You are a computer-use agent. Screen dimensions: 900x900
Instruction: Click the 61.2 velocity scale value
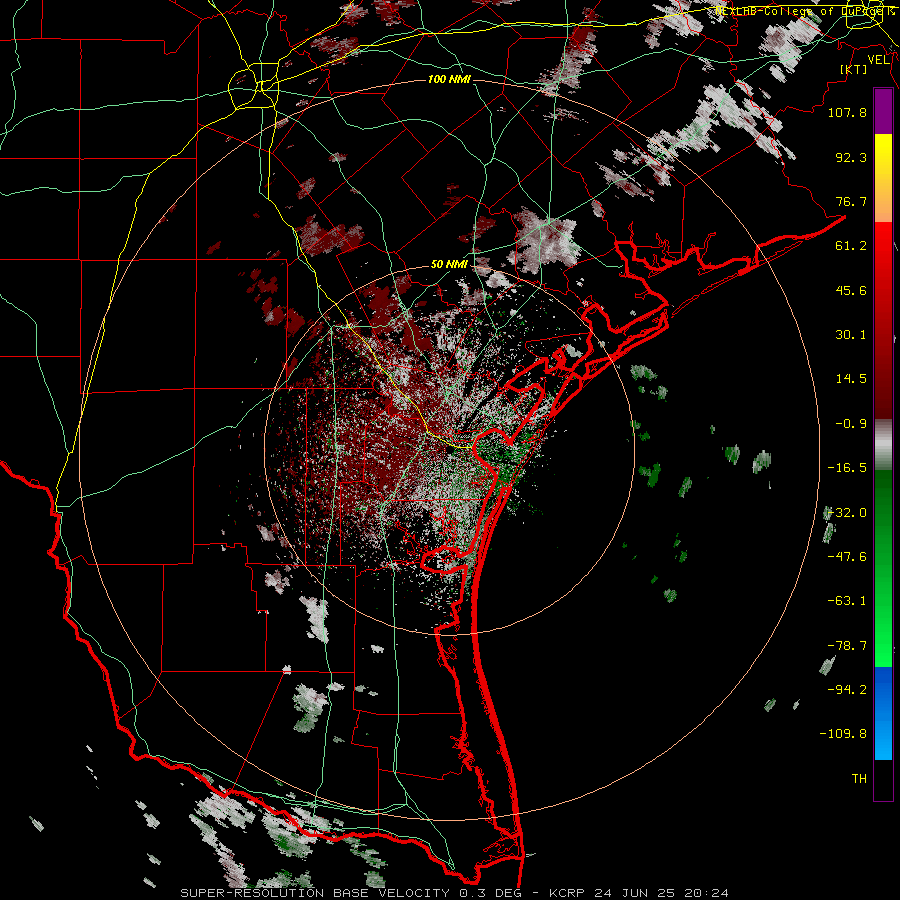[851, 246]
